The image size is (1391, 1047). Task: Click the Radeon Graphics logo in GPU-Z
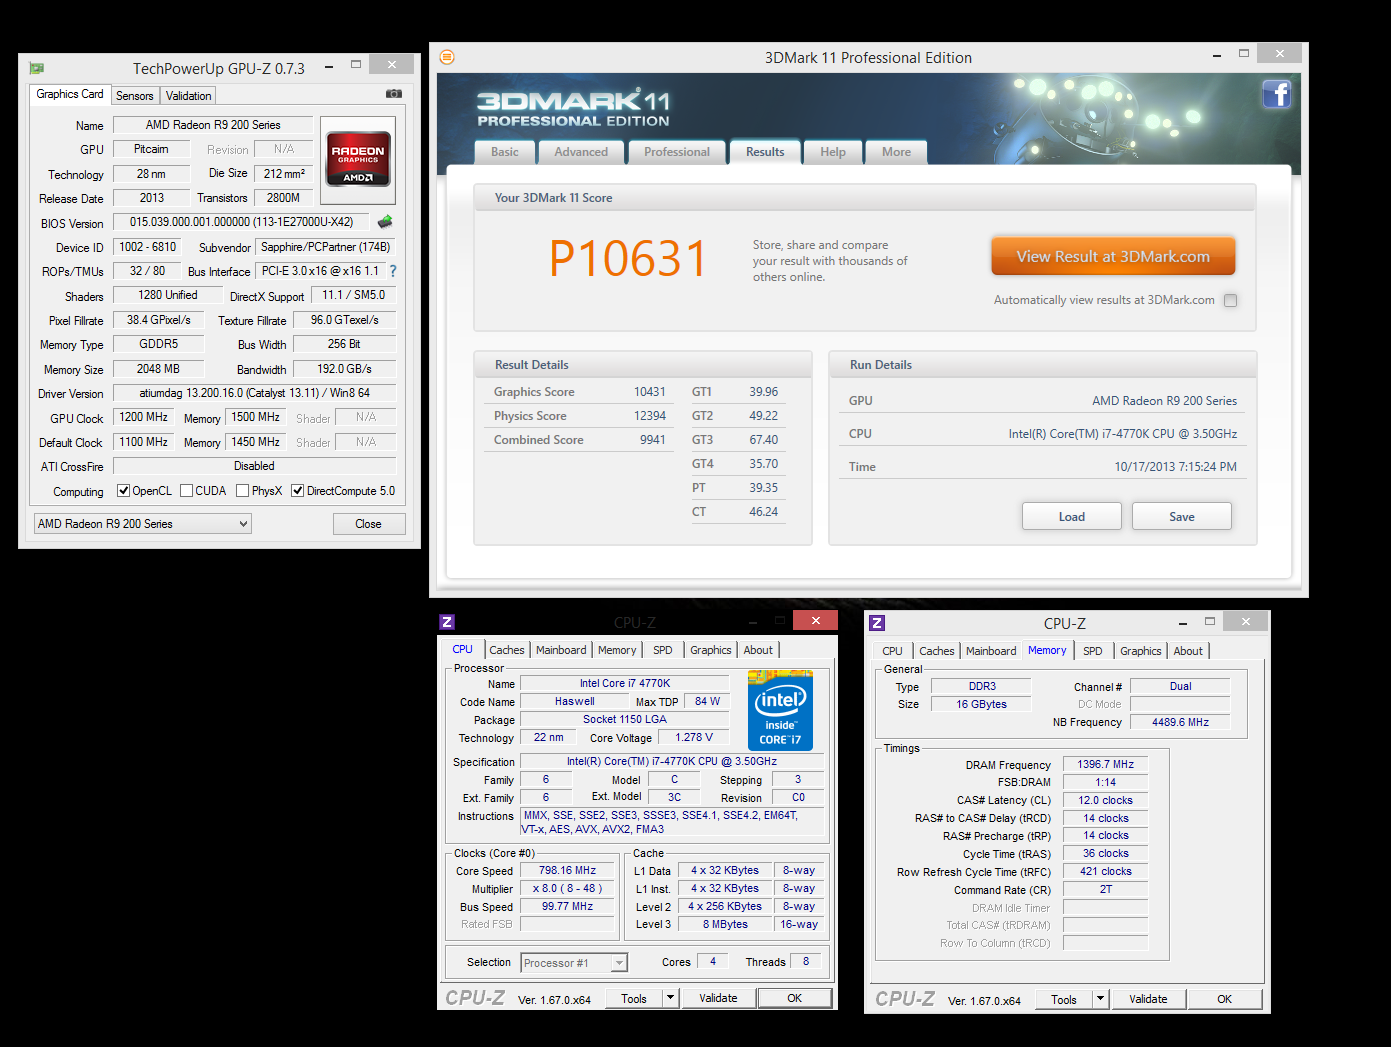358,160
